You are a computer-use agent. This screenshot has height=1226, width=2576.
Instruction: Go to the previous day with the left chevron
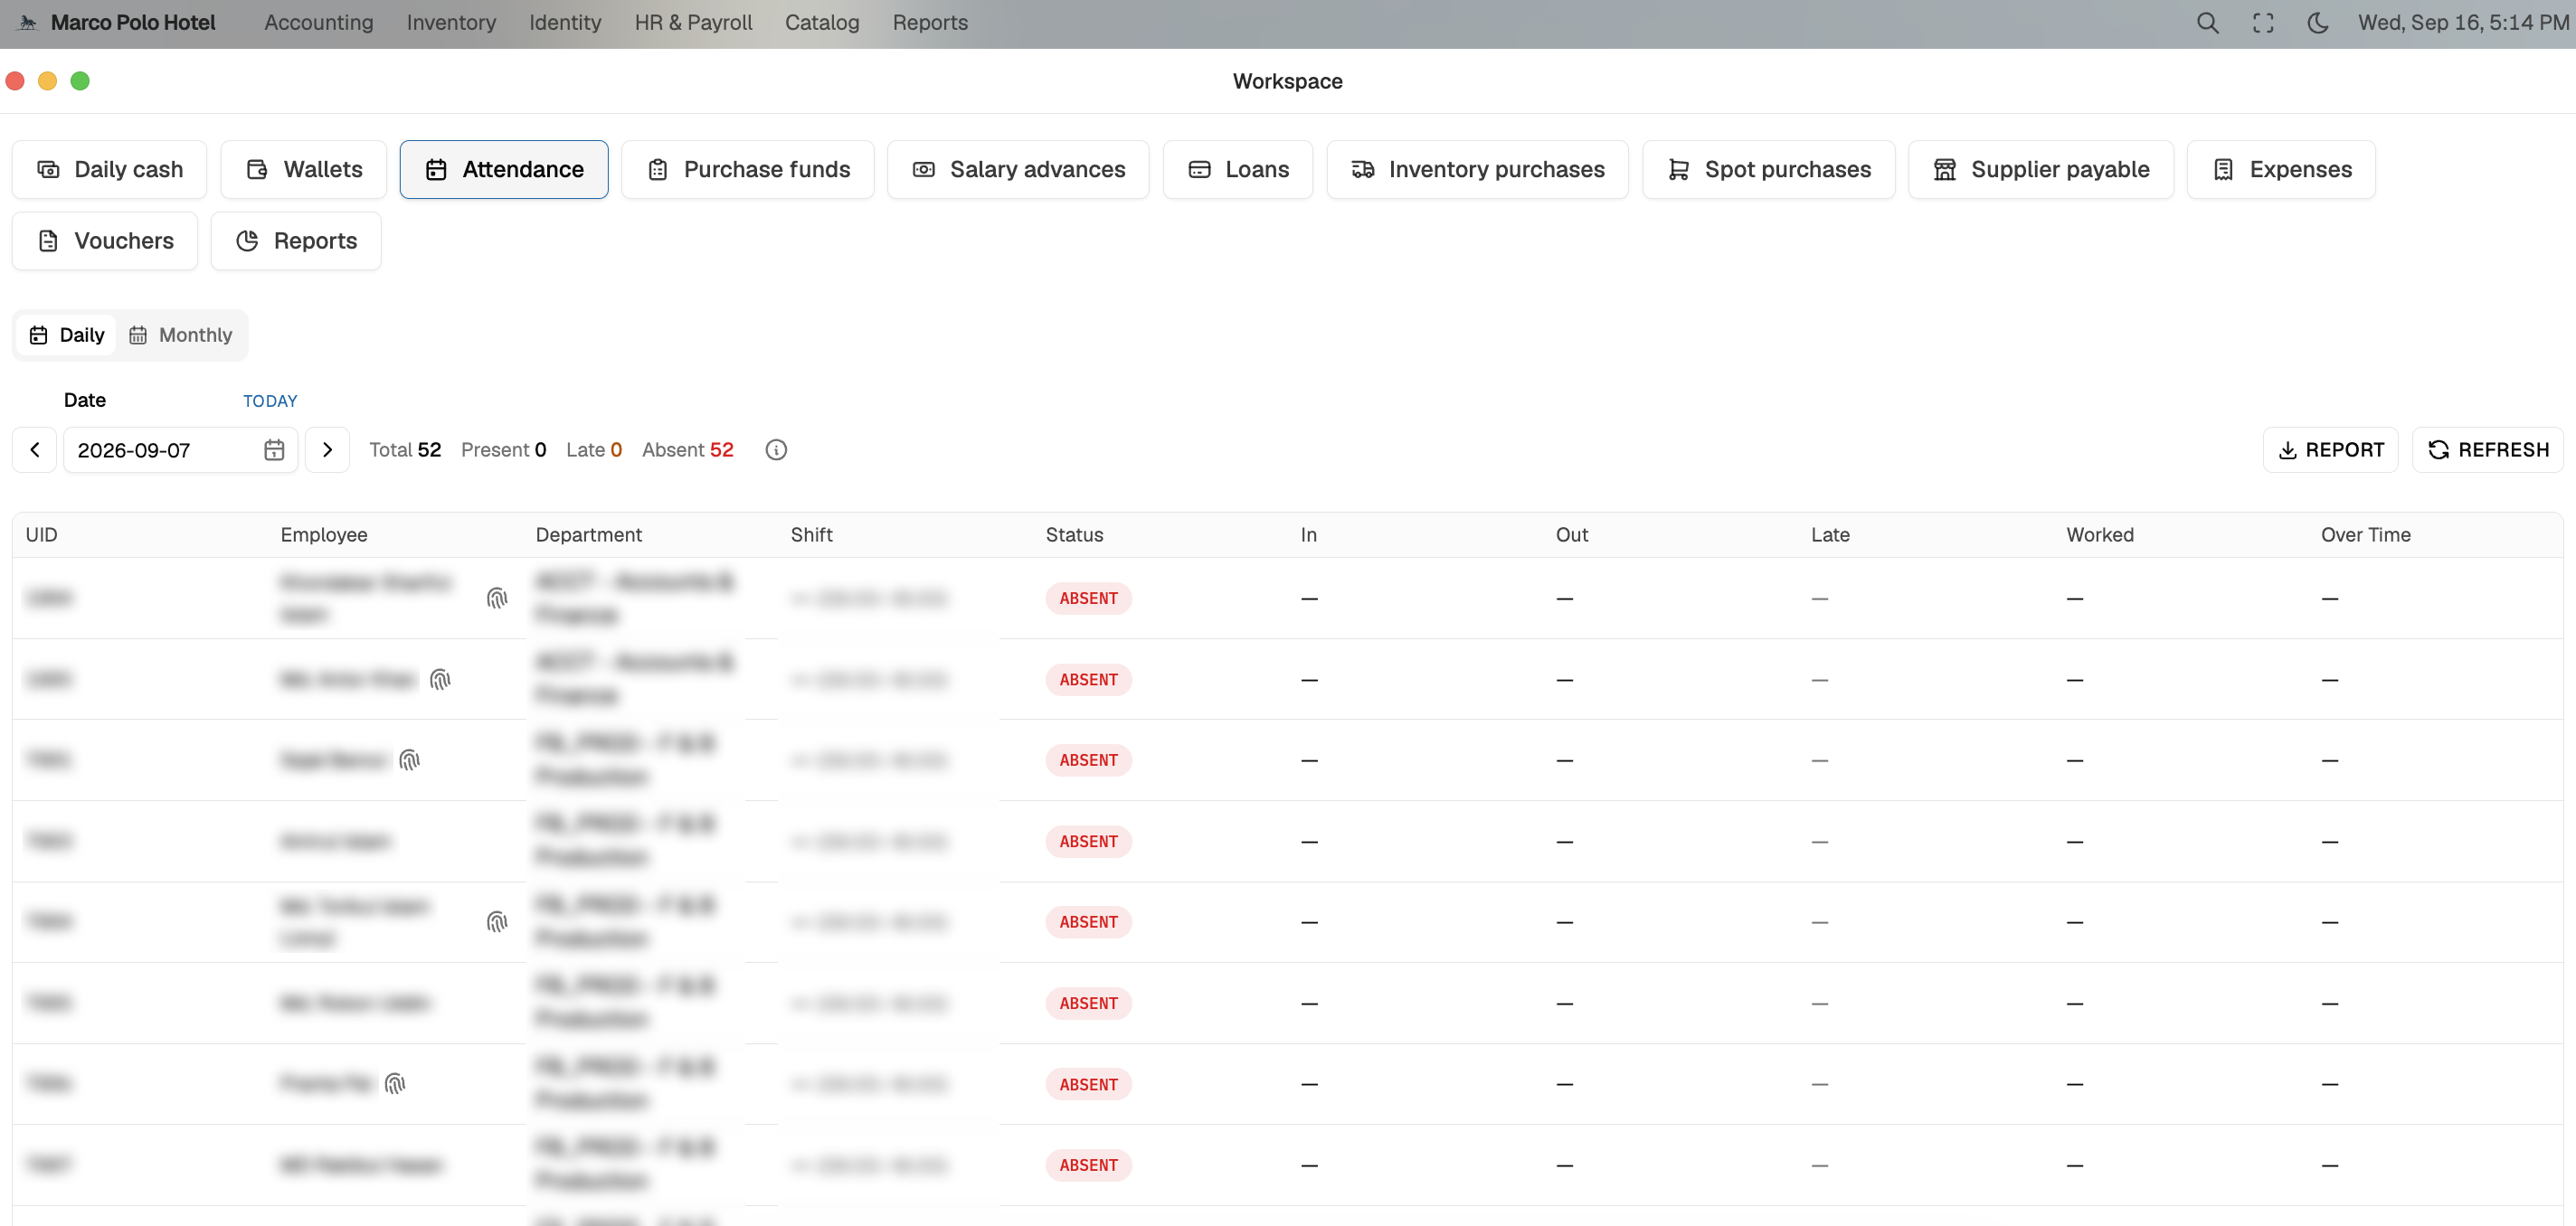(x=35, y=450)
